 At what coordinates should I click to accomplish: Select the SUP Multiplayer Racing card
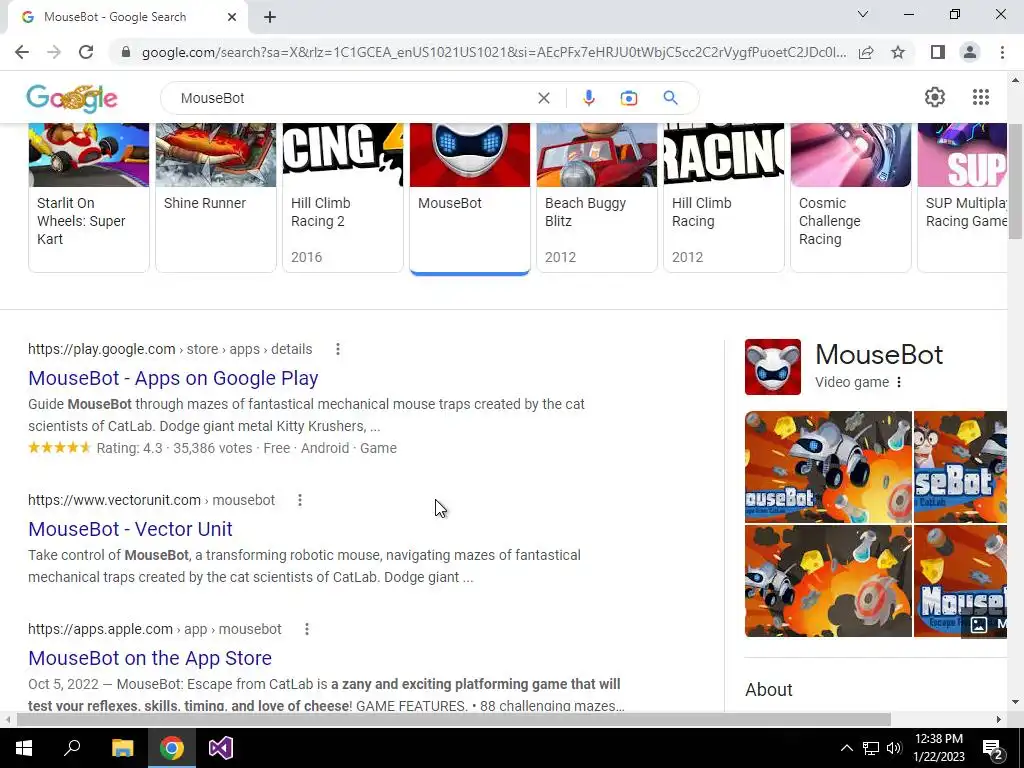(962, 197)
